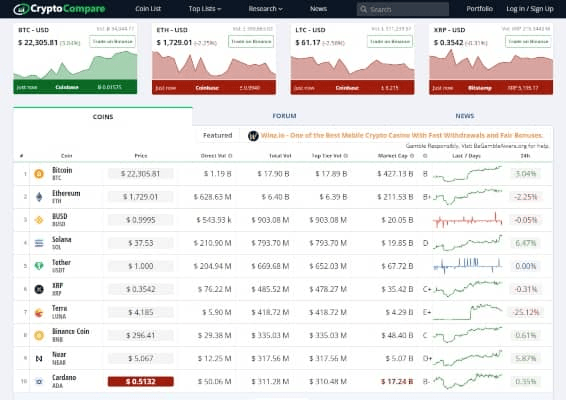Click the Search input field
This screenshot has height=400, width=566.
click(403, 9)
